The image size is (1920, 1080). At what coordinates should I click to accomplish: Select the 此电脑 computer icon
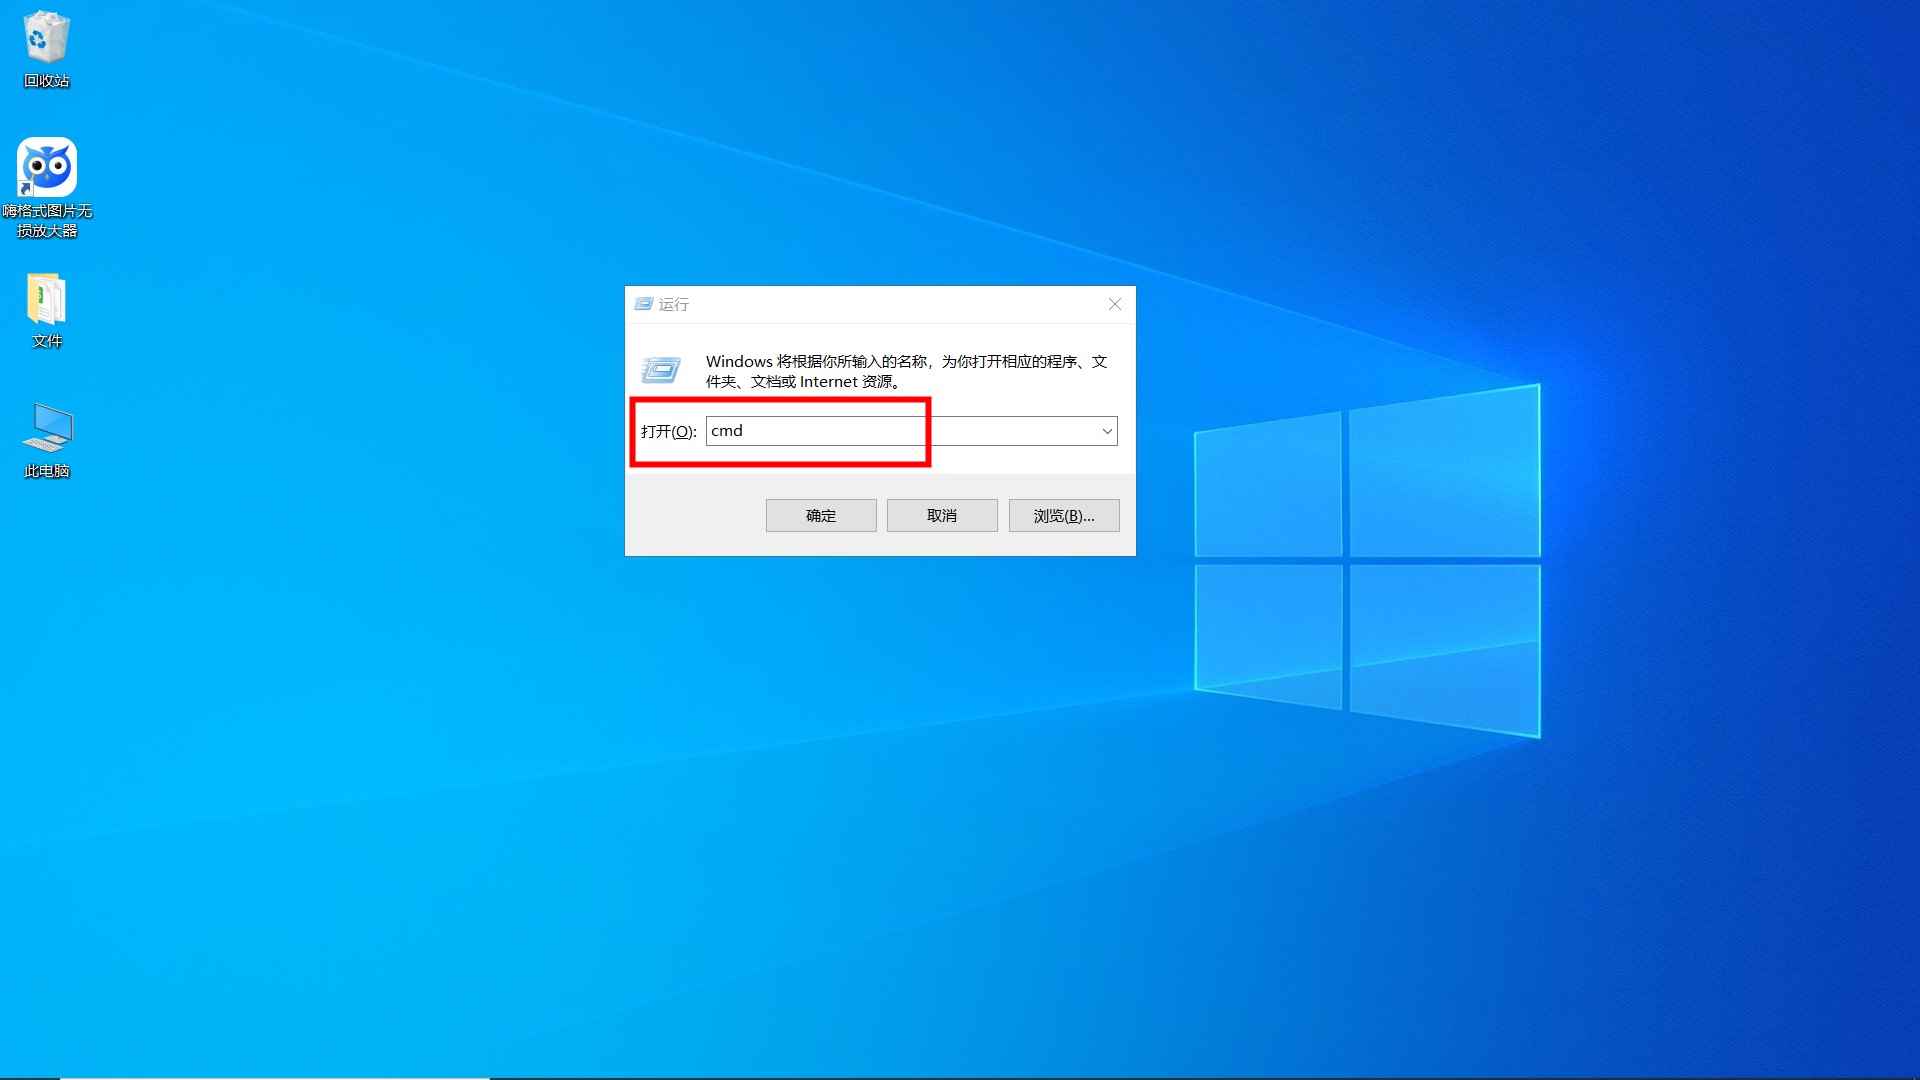pos(47,428)
